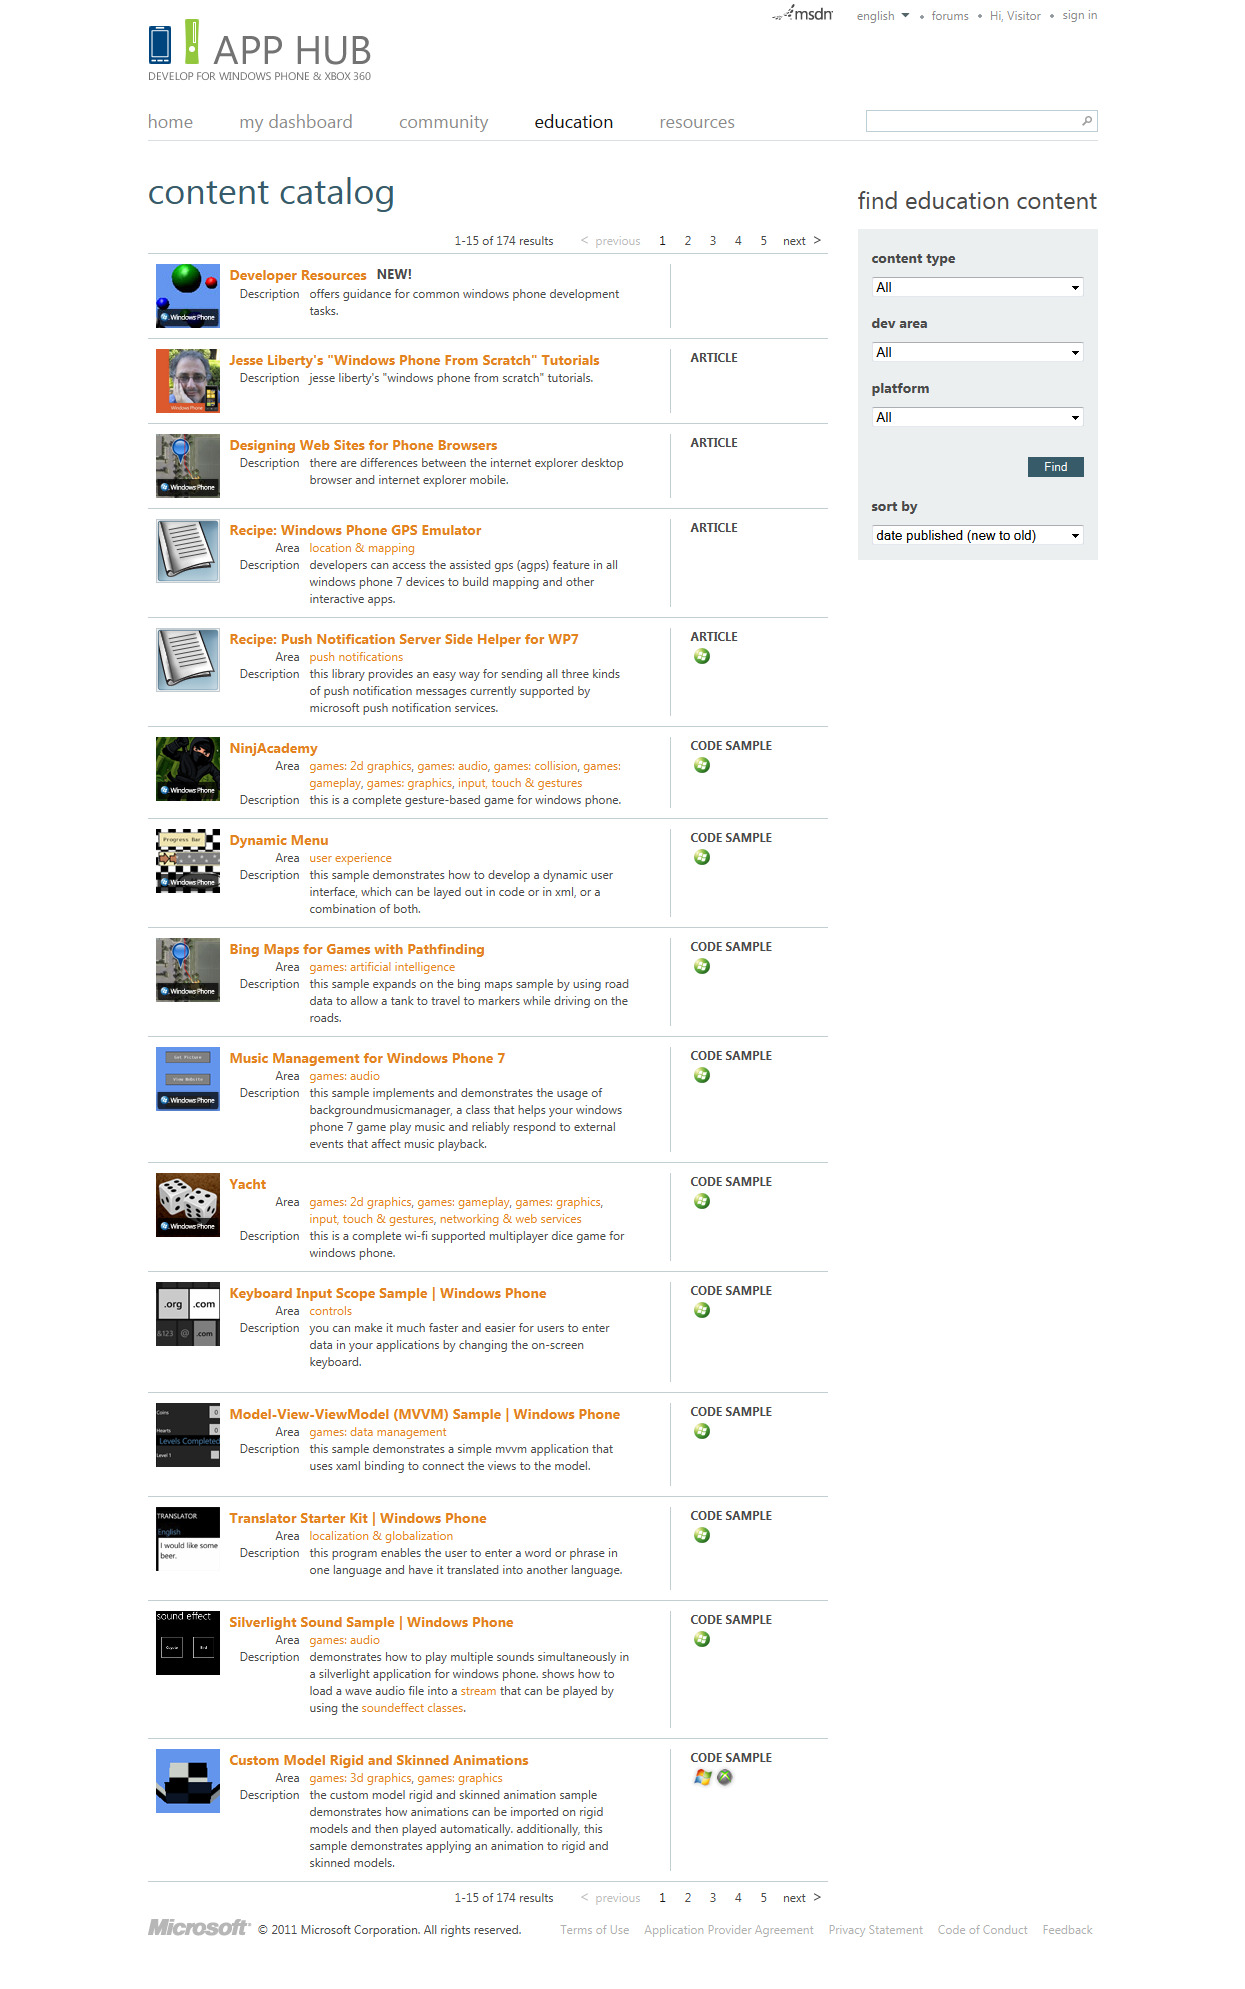Viewport: 1245px width, 1989px height.
Task: Open Jesse Liberty tutorials thumbnail
Action: coord(188,381)
